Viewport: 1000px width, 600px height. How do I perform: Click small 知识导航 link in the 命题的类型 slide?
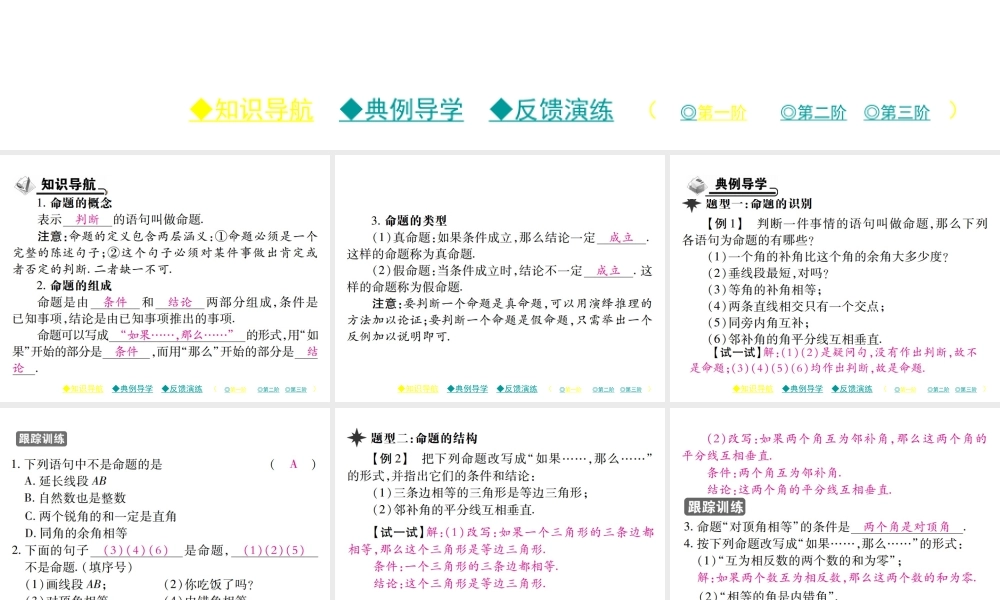[x=418, y=389]
